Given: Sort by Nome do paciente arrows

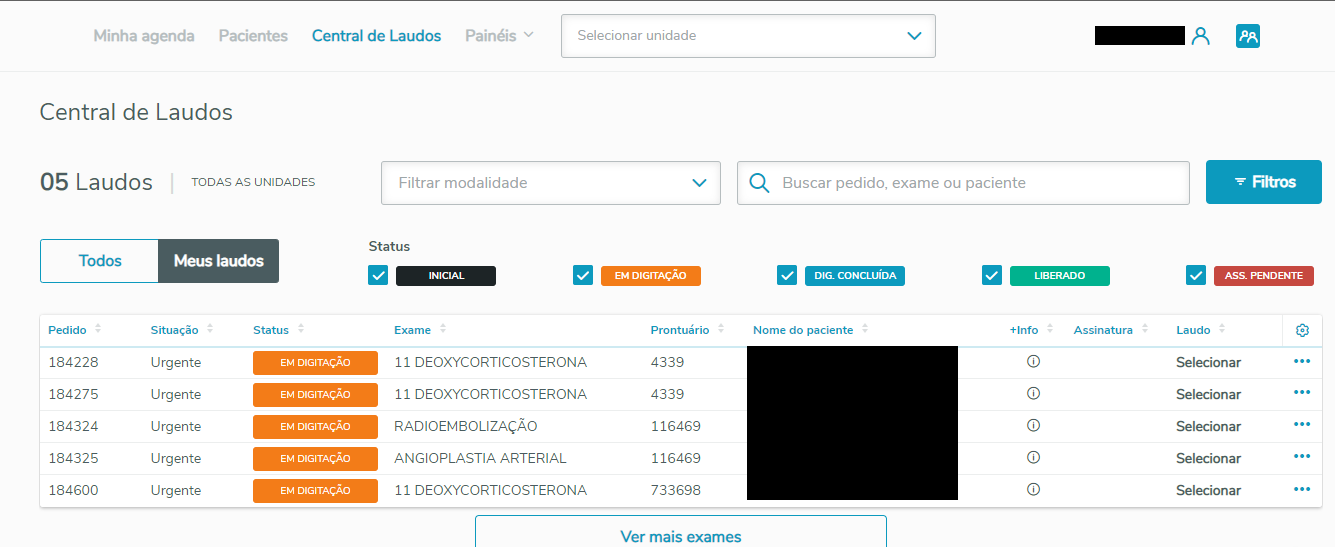Looking at the screenshot, I should (x=865, y=329).
